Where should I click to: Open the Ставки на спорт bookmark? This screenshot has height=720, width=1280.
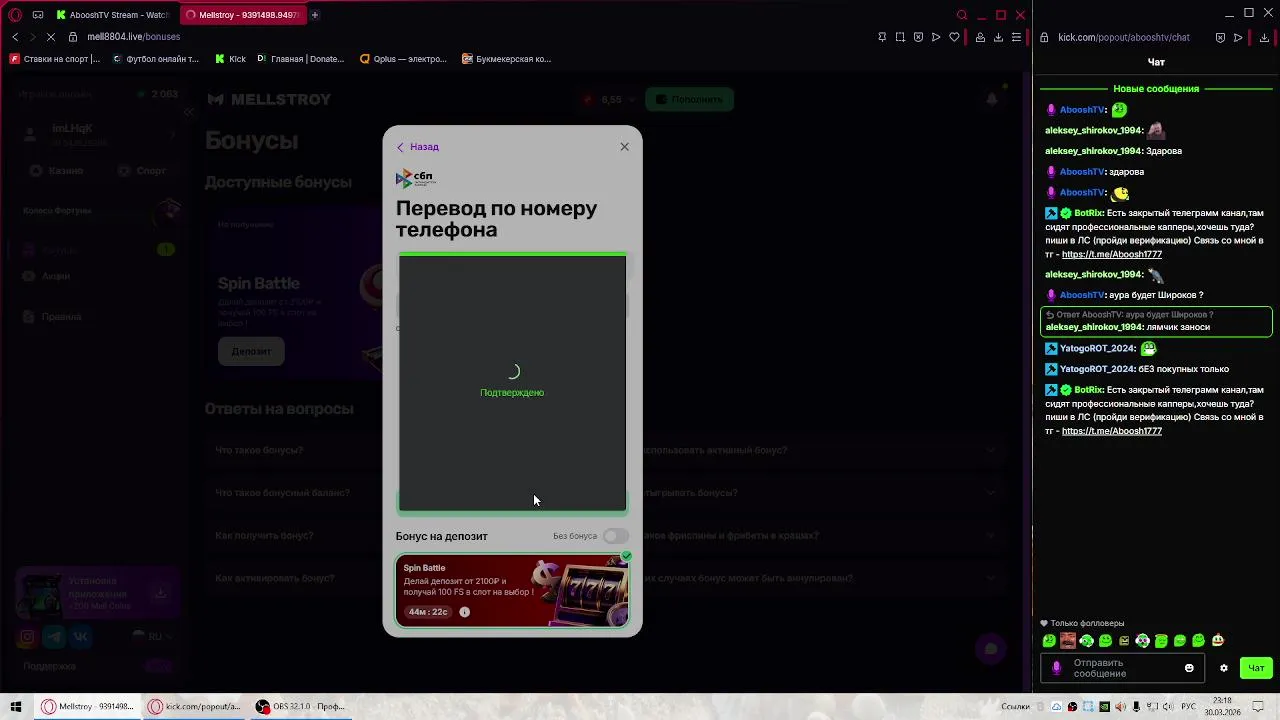[55, 59]
